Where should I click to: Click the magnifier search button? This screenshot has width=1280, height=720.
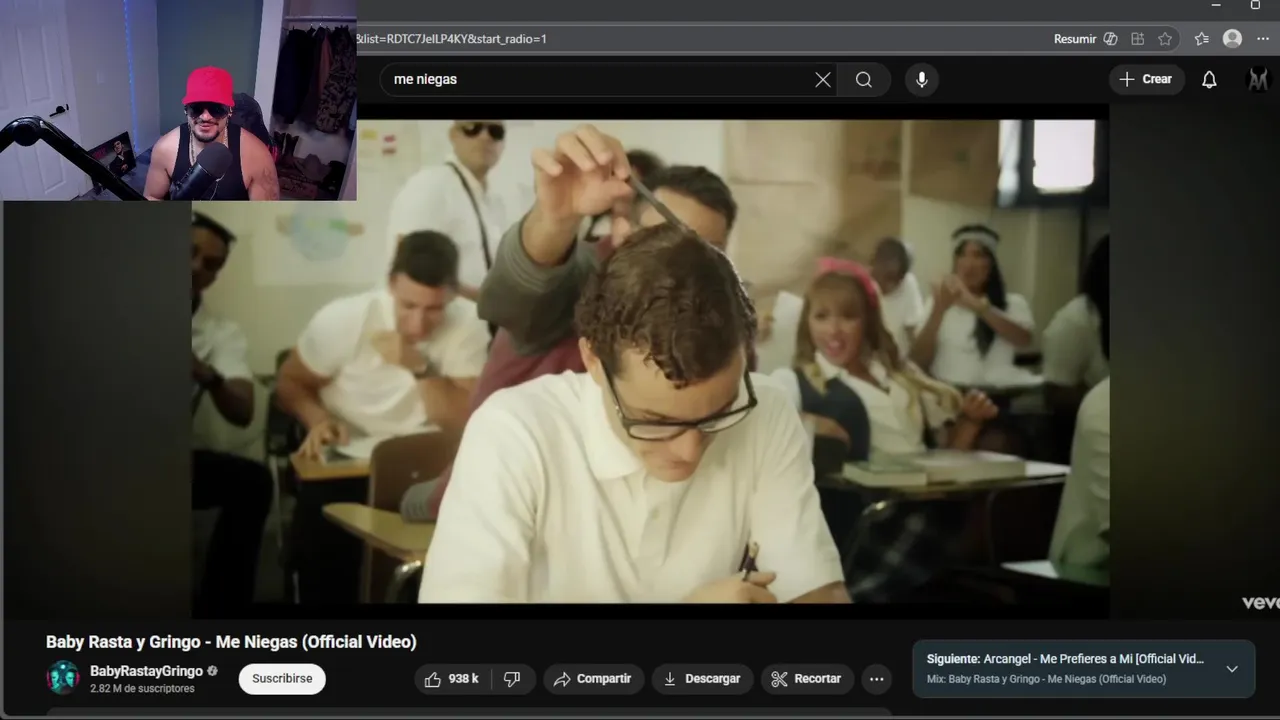(864, 80)
